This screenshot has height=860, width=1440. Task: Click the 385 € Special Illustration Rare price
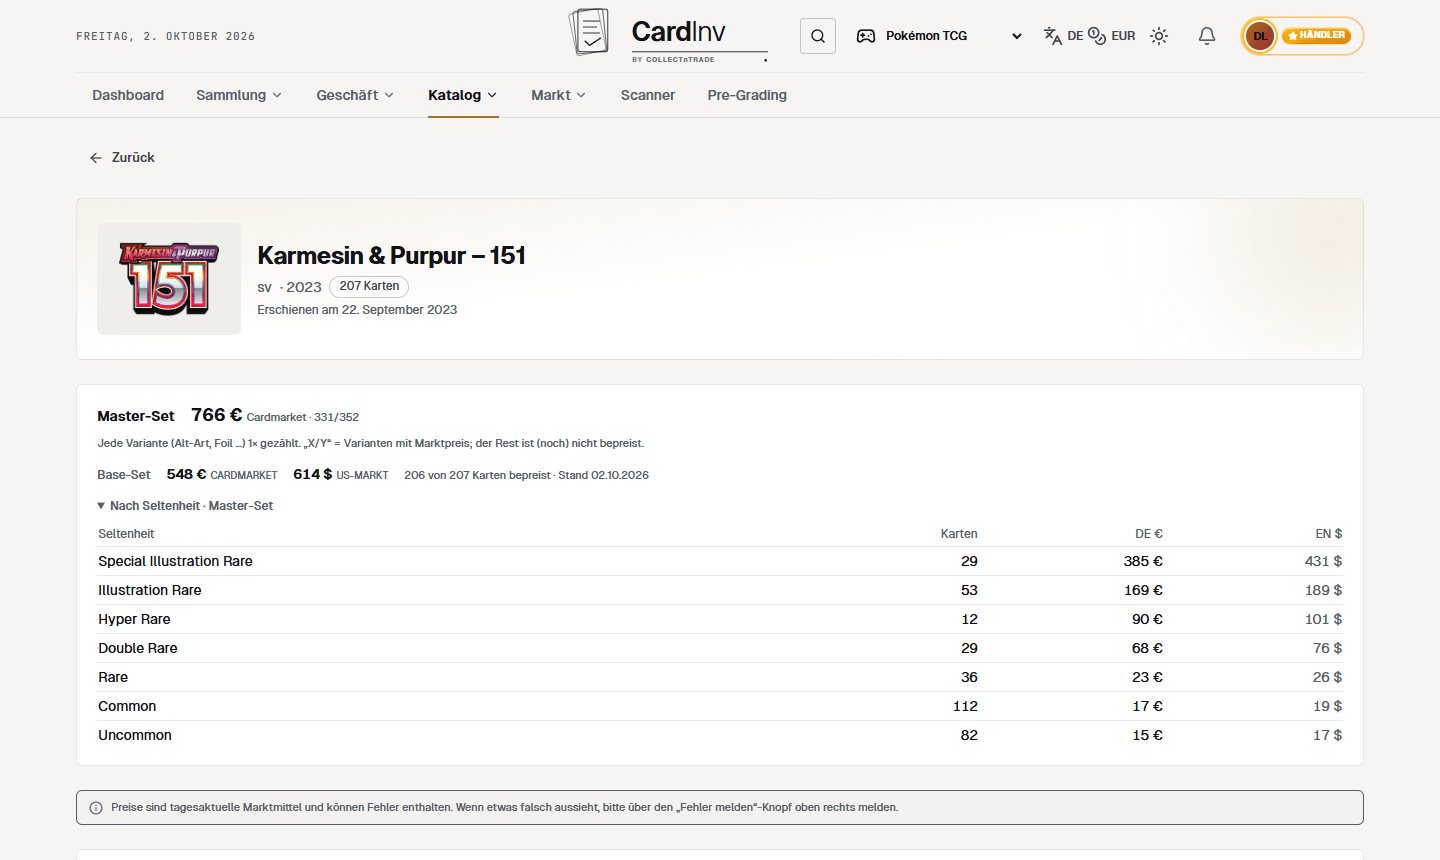coord(1143,561)
